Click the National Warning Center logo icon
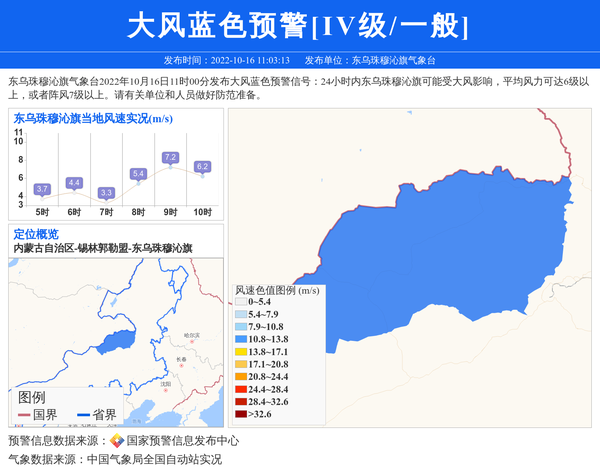The height and width of the screenshot is (471, 600). pos(117,441)
